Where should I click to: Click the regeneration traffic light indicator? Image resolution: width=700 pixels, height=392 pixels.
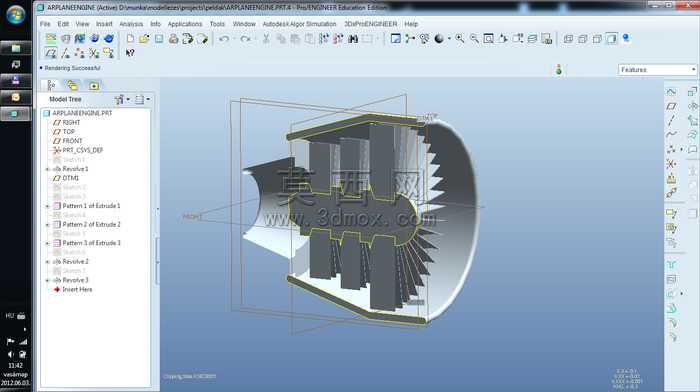558,70
